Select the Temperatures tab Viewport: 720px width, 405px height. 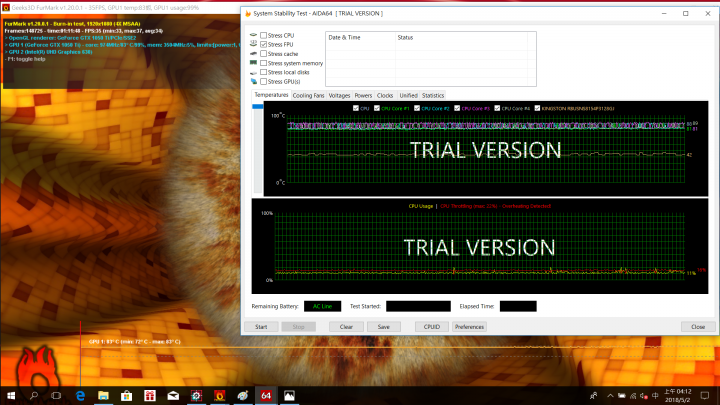271,95
